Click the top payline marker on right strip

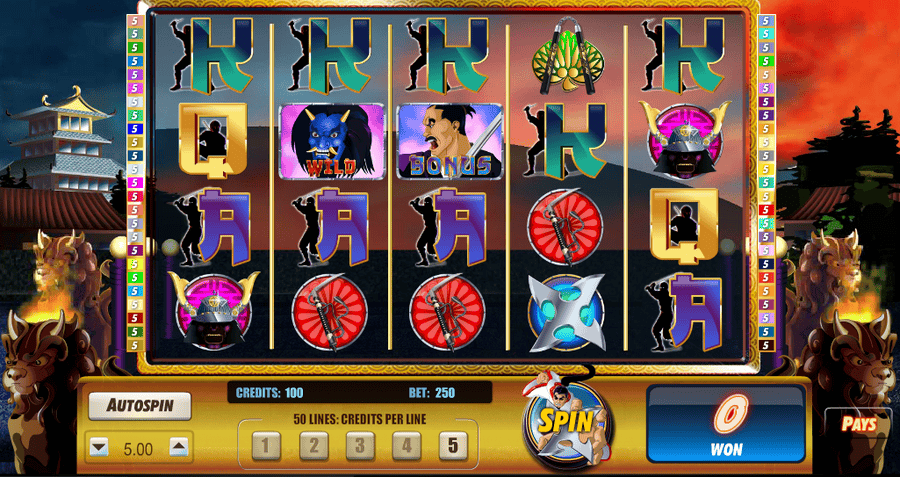[x=766, y=20]
